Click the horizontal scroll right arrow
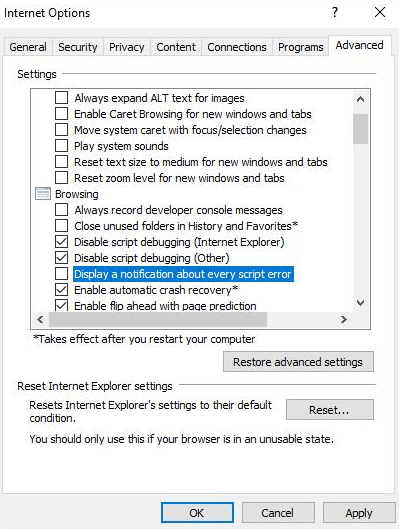The height and width of the screenshot is (529, 399). coord(344,319)
